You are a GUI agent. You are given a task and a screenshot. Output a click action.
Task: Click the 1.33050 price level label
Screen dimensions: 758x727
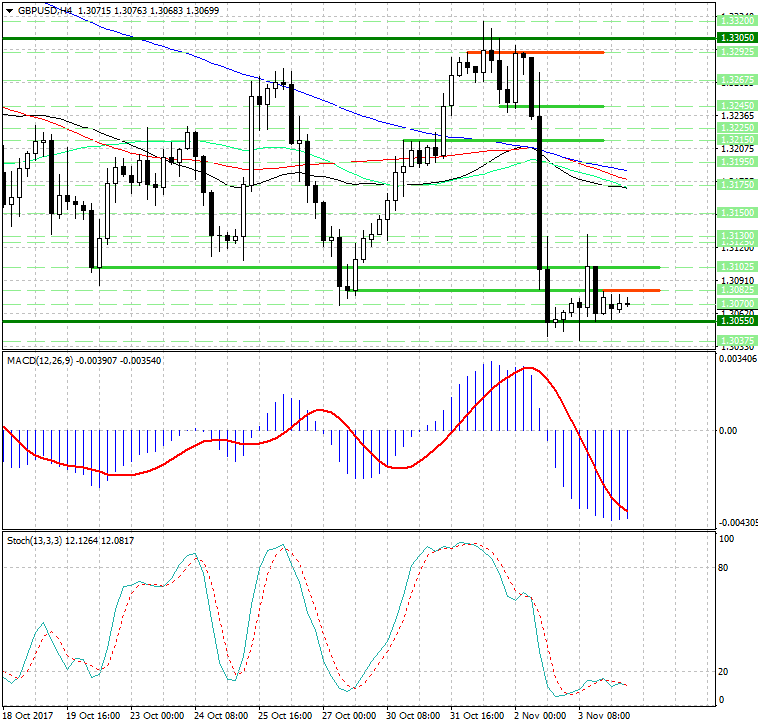pyautogui.click(x=736, y=37)
